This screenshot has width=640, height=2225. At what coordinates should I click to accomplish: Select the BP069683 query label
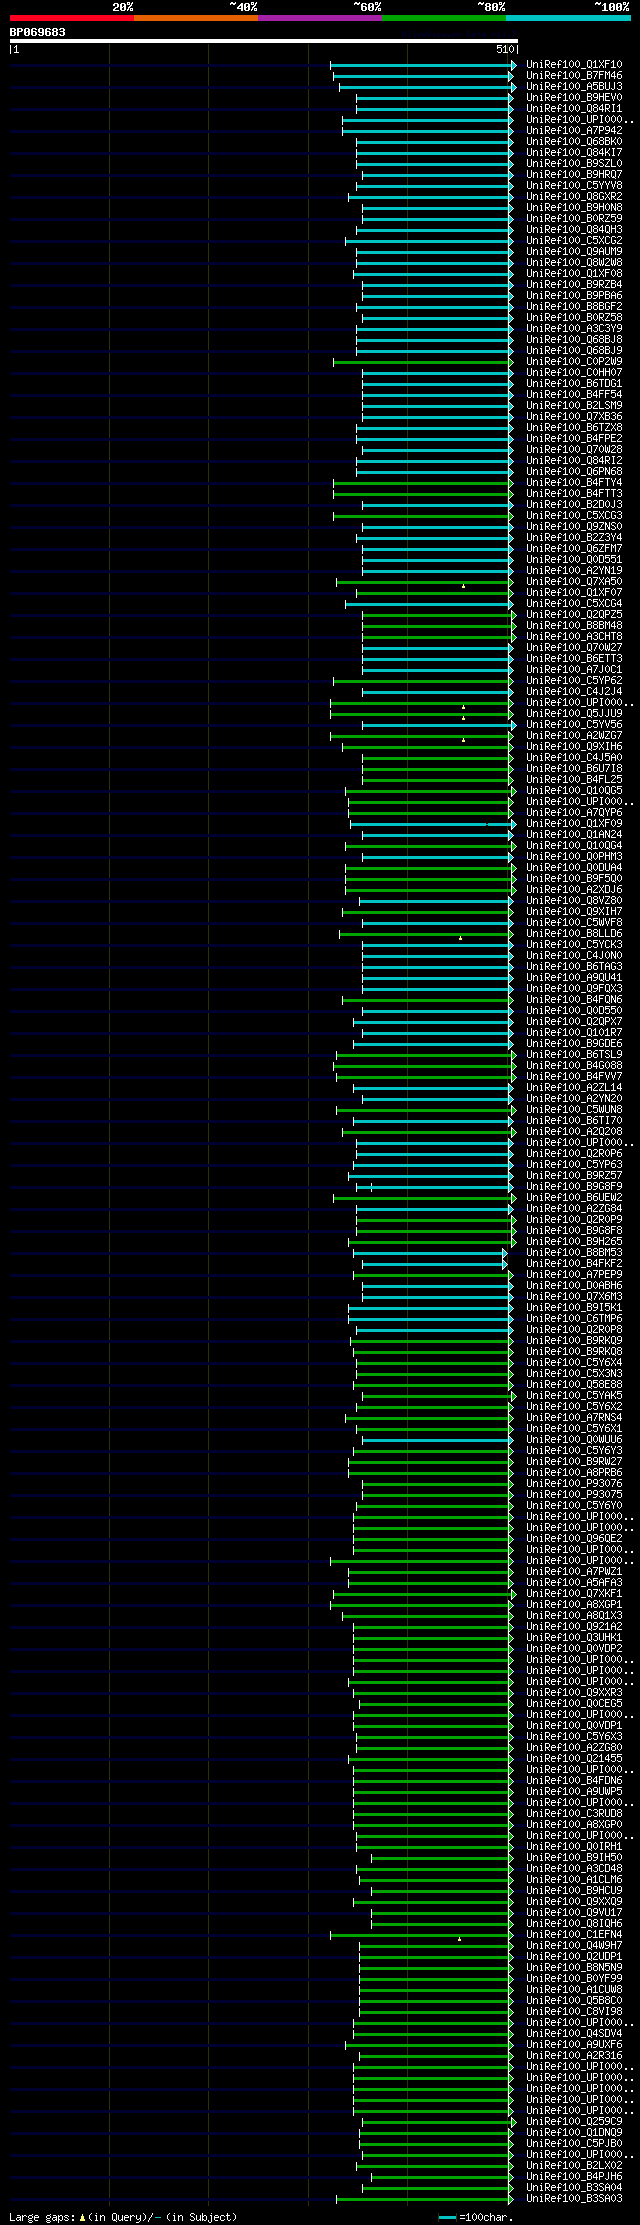pyautogui.click(x=38, y=32)
